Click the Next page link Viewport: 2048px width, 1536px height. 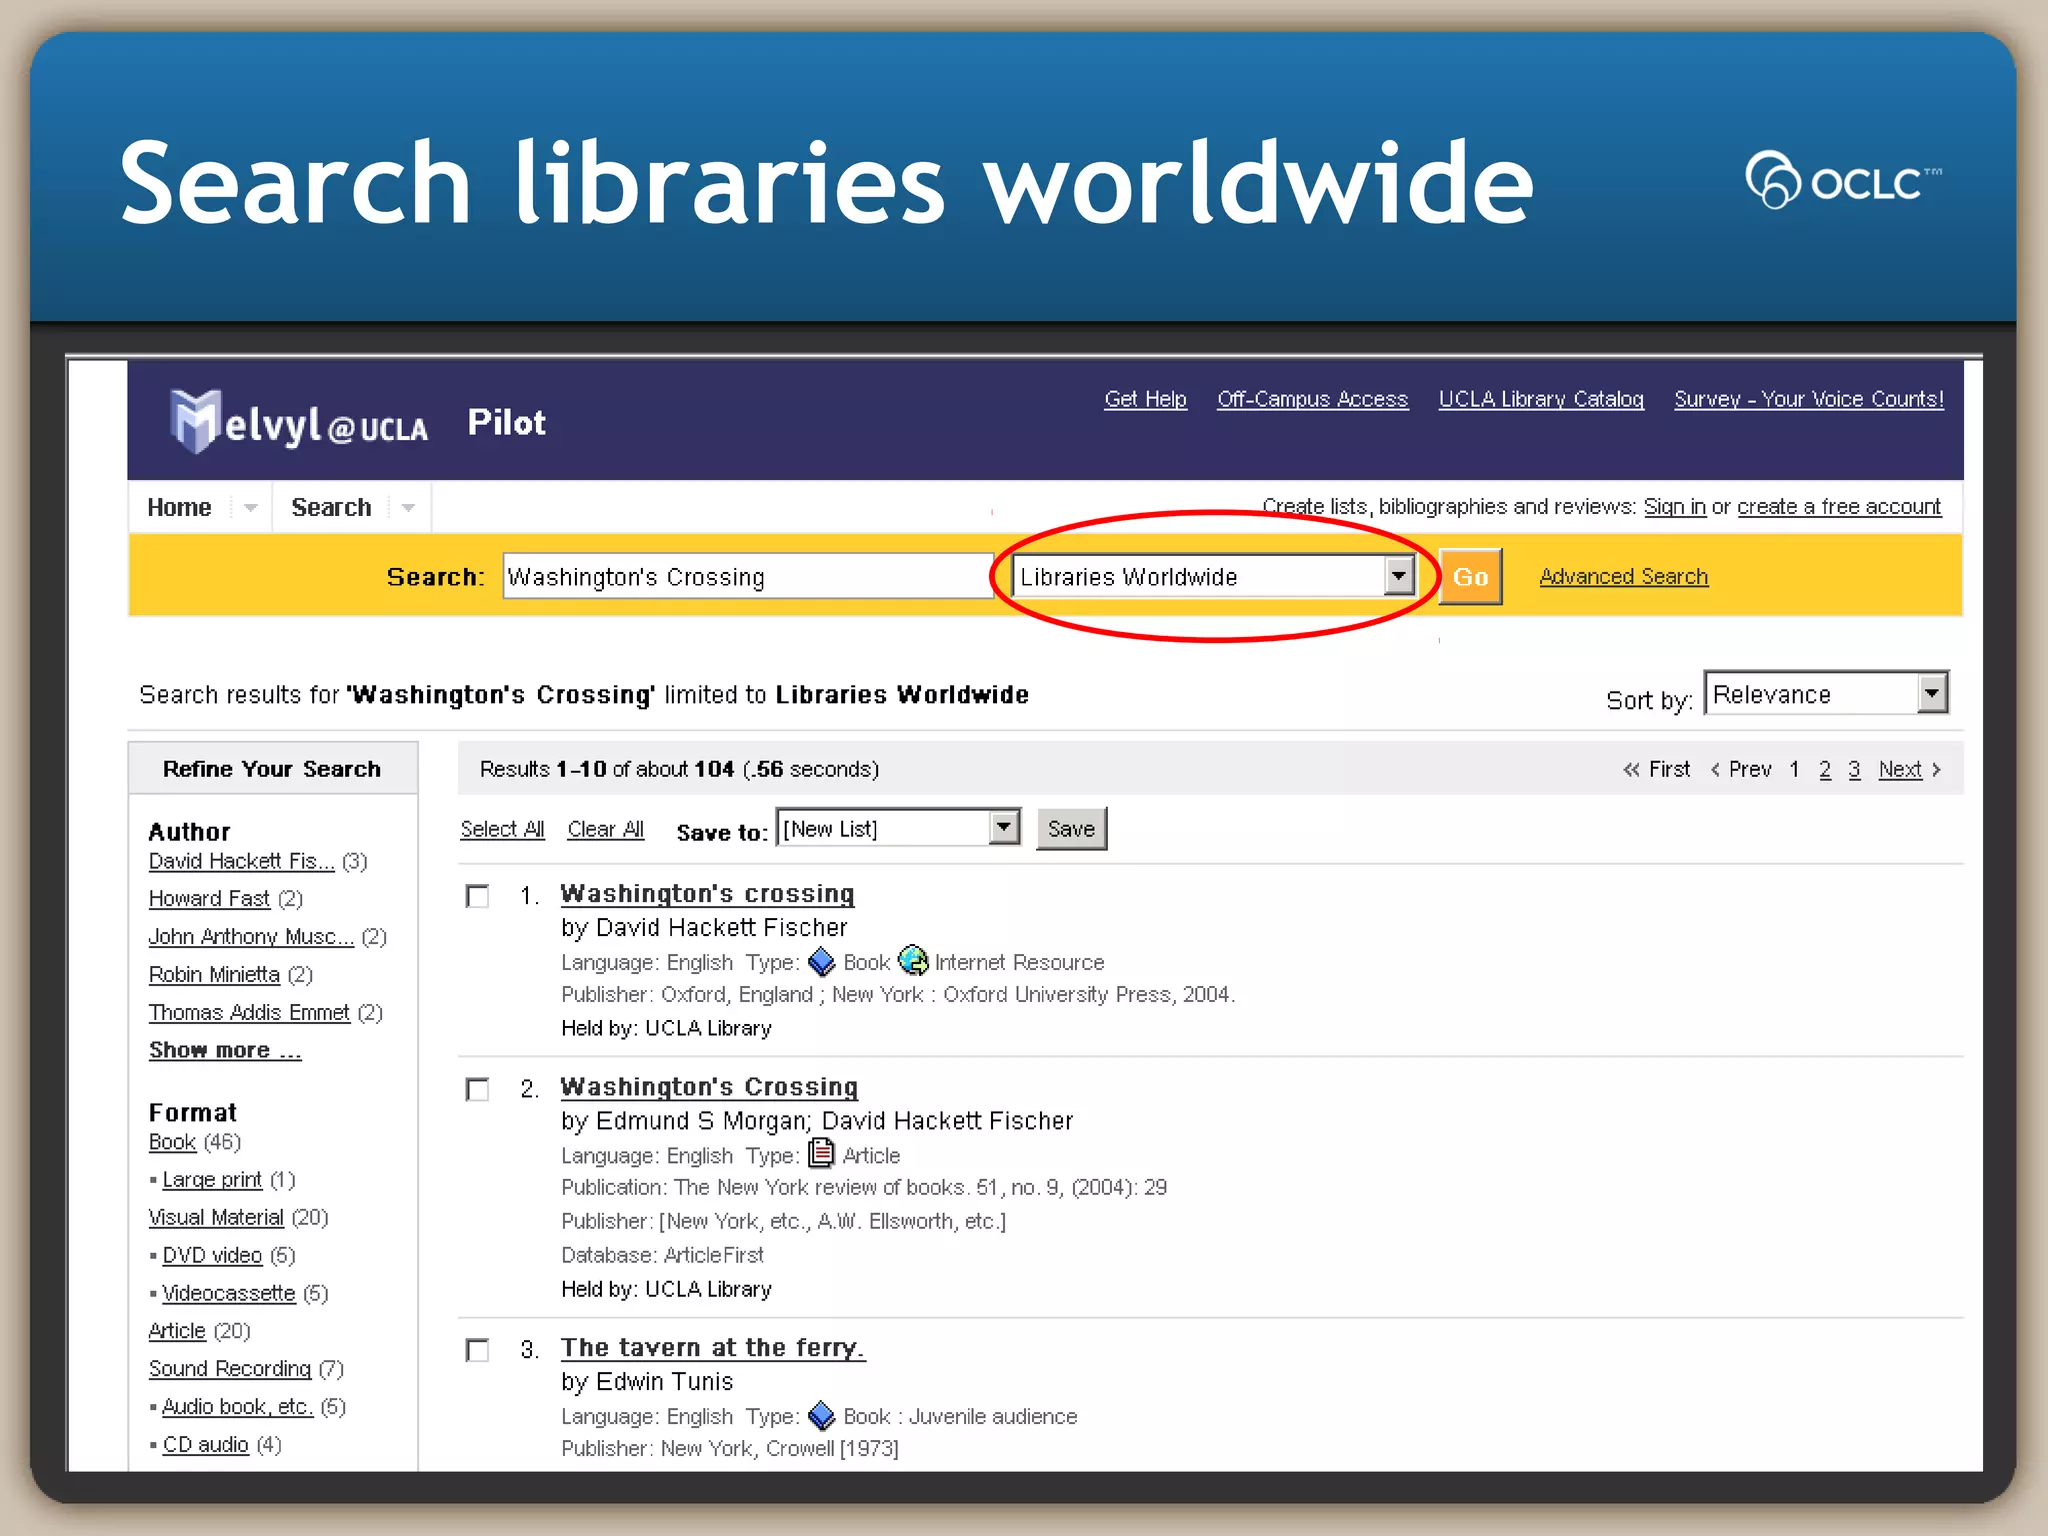1900,769
